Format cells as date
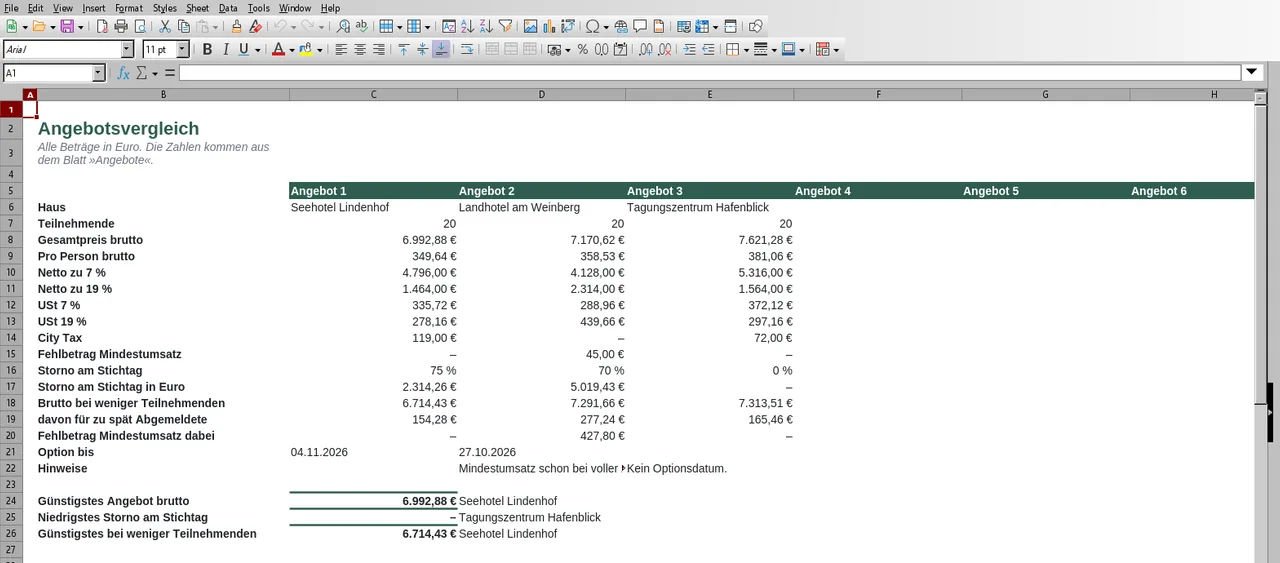Image resolution: width=1280 pixels, height=563 pixels. pos(619,49)
